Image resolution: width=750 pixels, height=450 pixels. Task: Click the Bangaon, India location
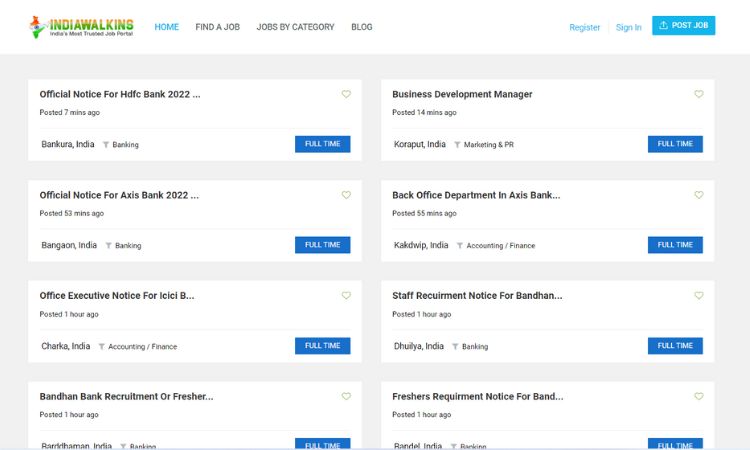click(69, 245)
